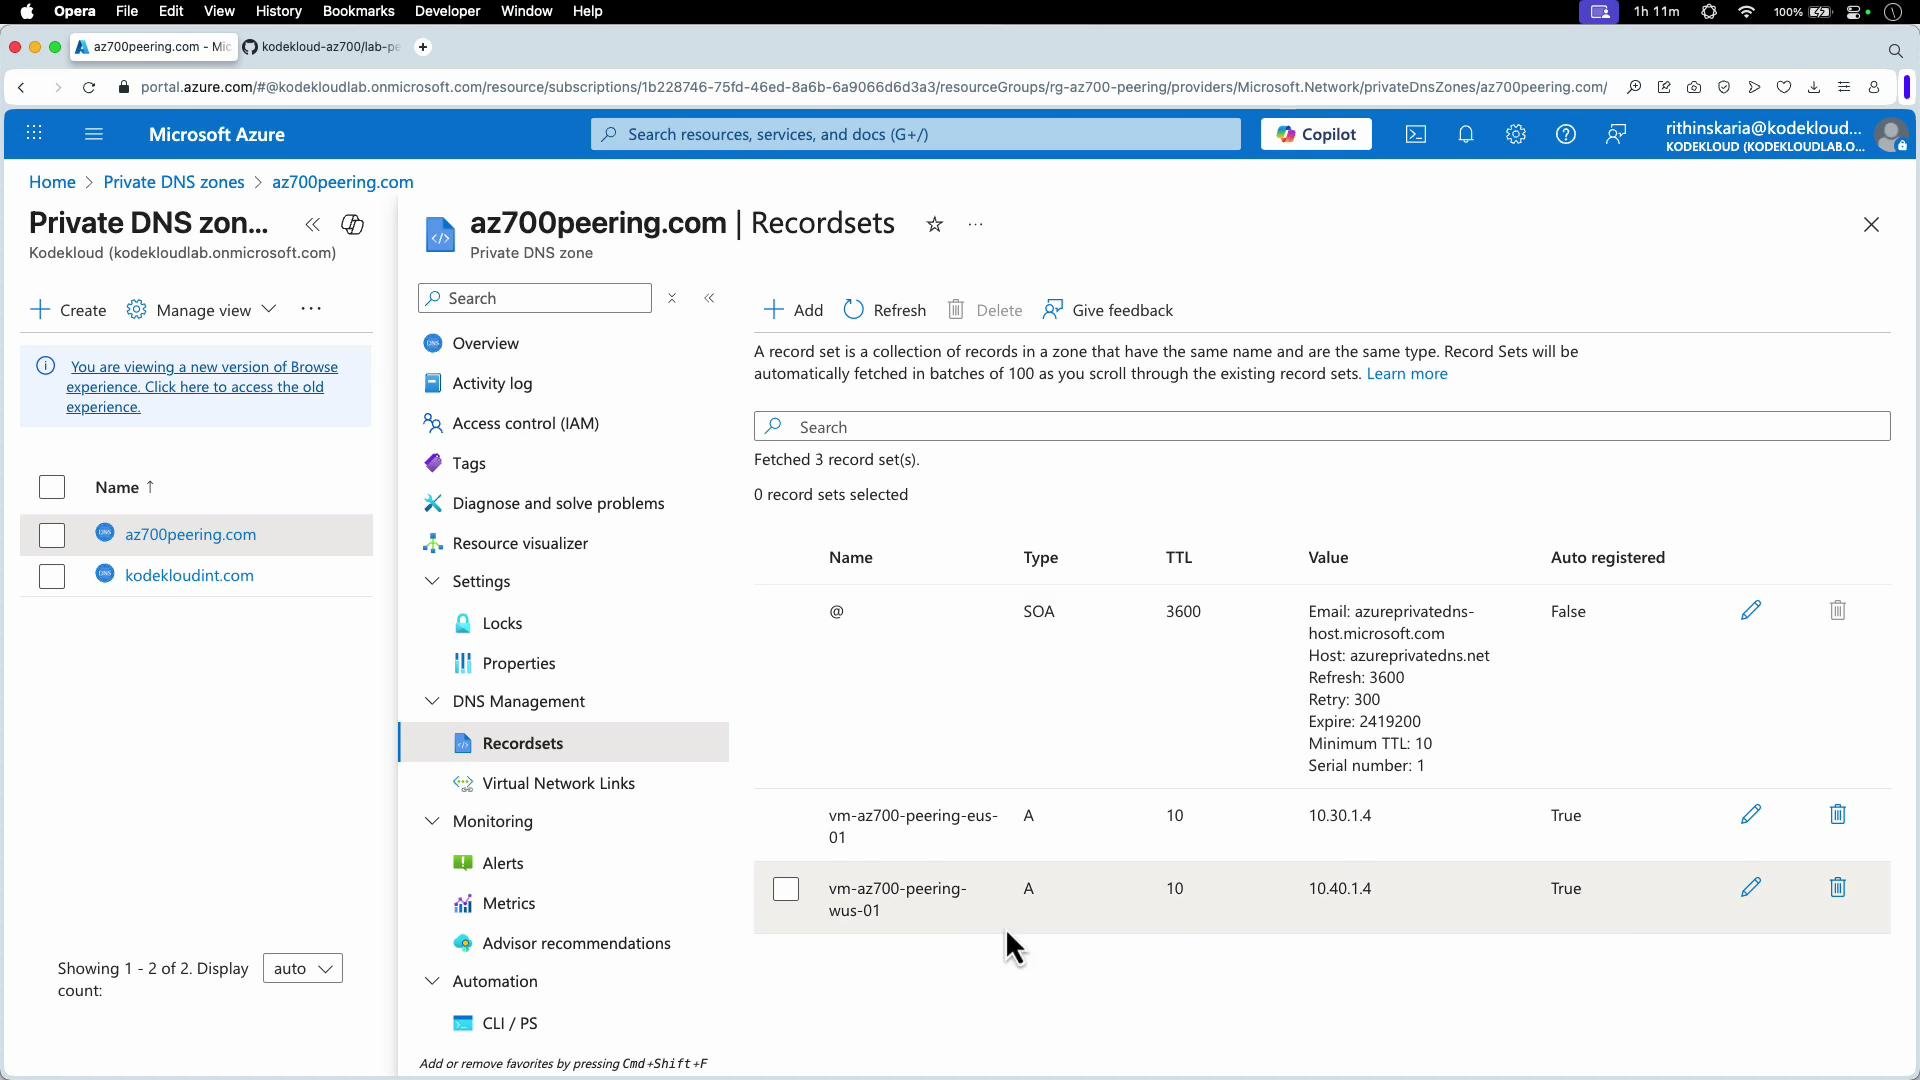Go to Private DNS zones breadcrumb
The image size is (1920, 1080).
click(x=174, y=182)
